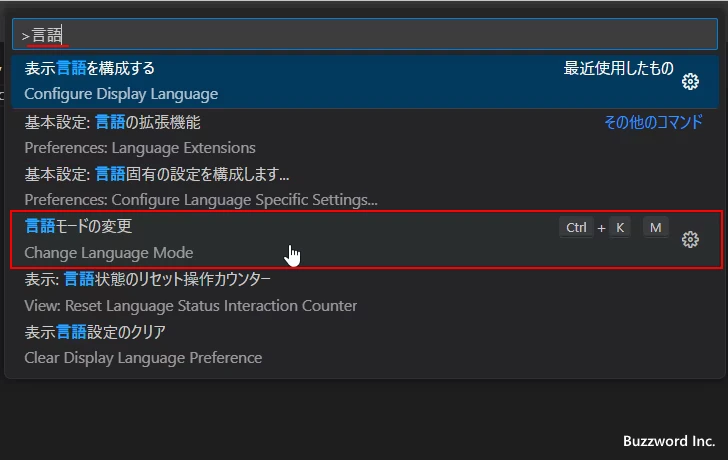
Task: Select 'Configure Display Language' command
Action: (x=365, y=81)
